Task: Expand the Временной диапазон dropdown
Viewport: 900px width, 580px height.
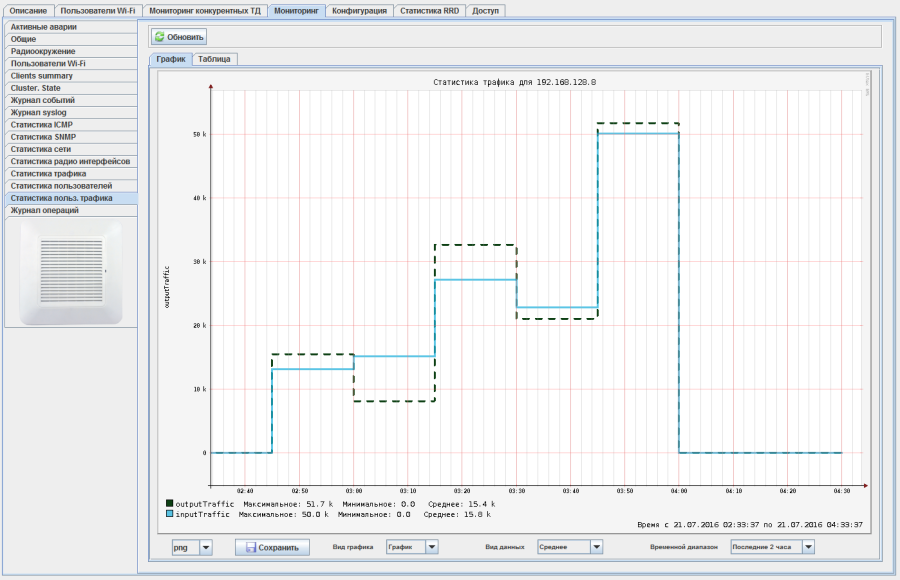Action: pos(808,547)
